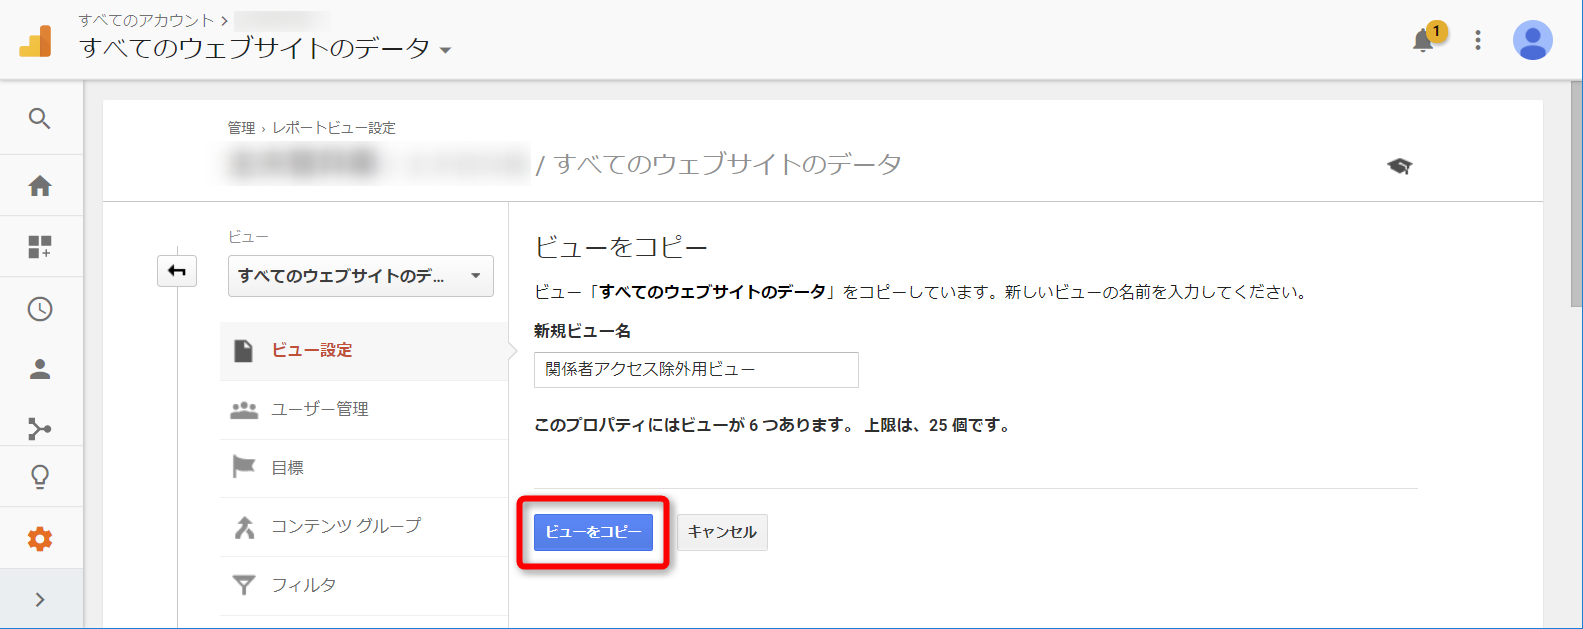The width and height of the screenshot is (1583, 629).
Task: Open the orange Admin gear icon
Action: 40,540
